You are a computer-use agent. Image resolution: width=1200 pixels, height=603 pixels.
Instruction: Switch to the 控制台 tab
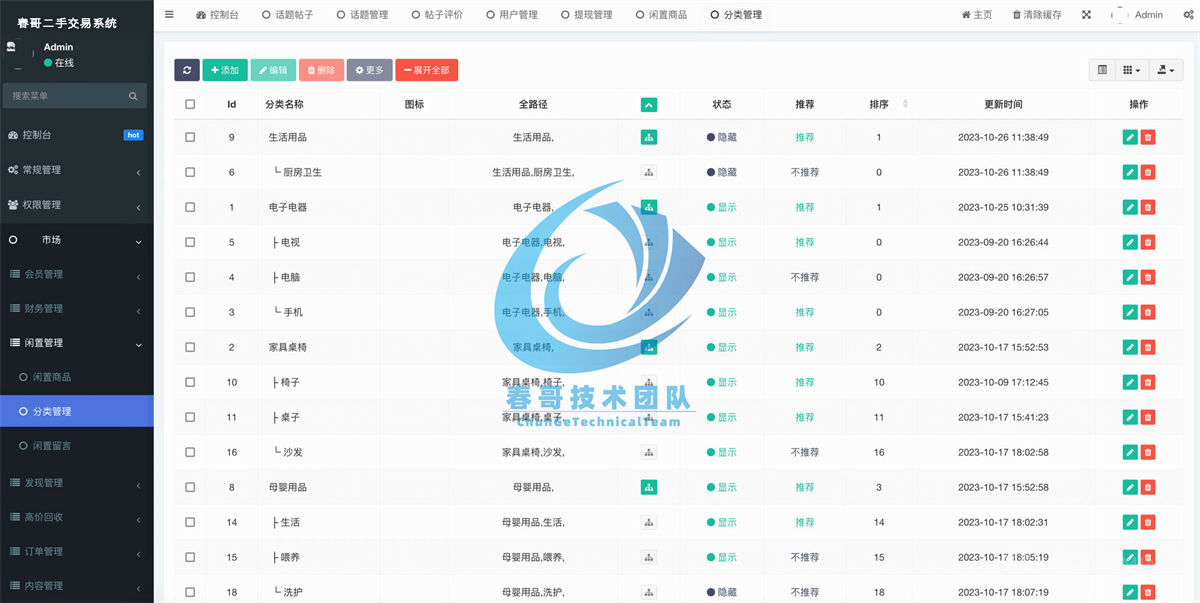[x=217, y=15]
